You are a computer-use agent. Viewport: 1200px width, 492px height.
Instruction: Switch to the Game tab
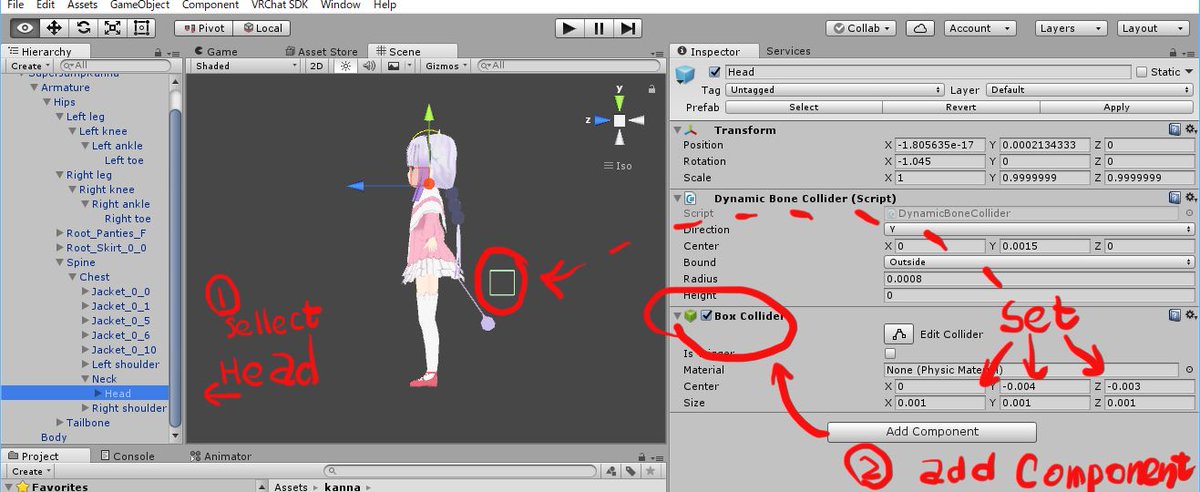point(215,52)
